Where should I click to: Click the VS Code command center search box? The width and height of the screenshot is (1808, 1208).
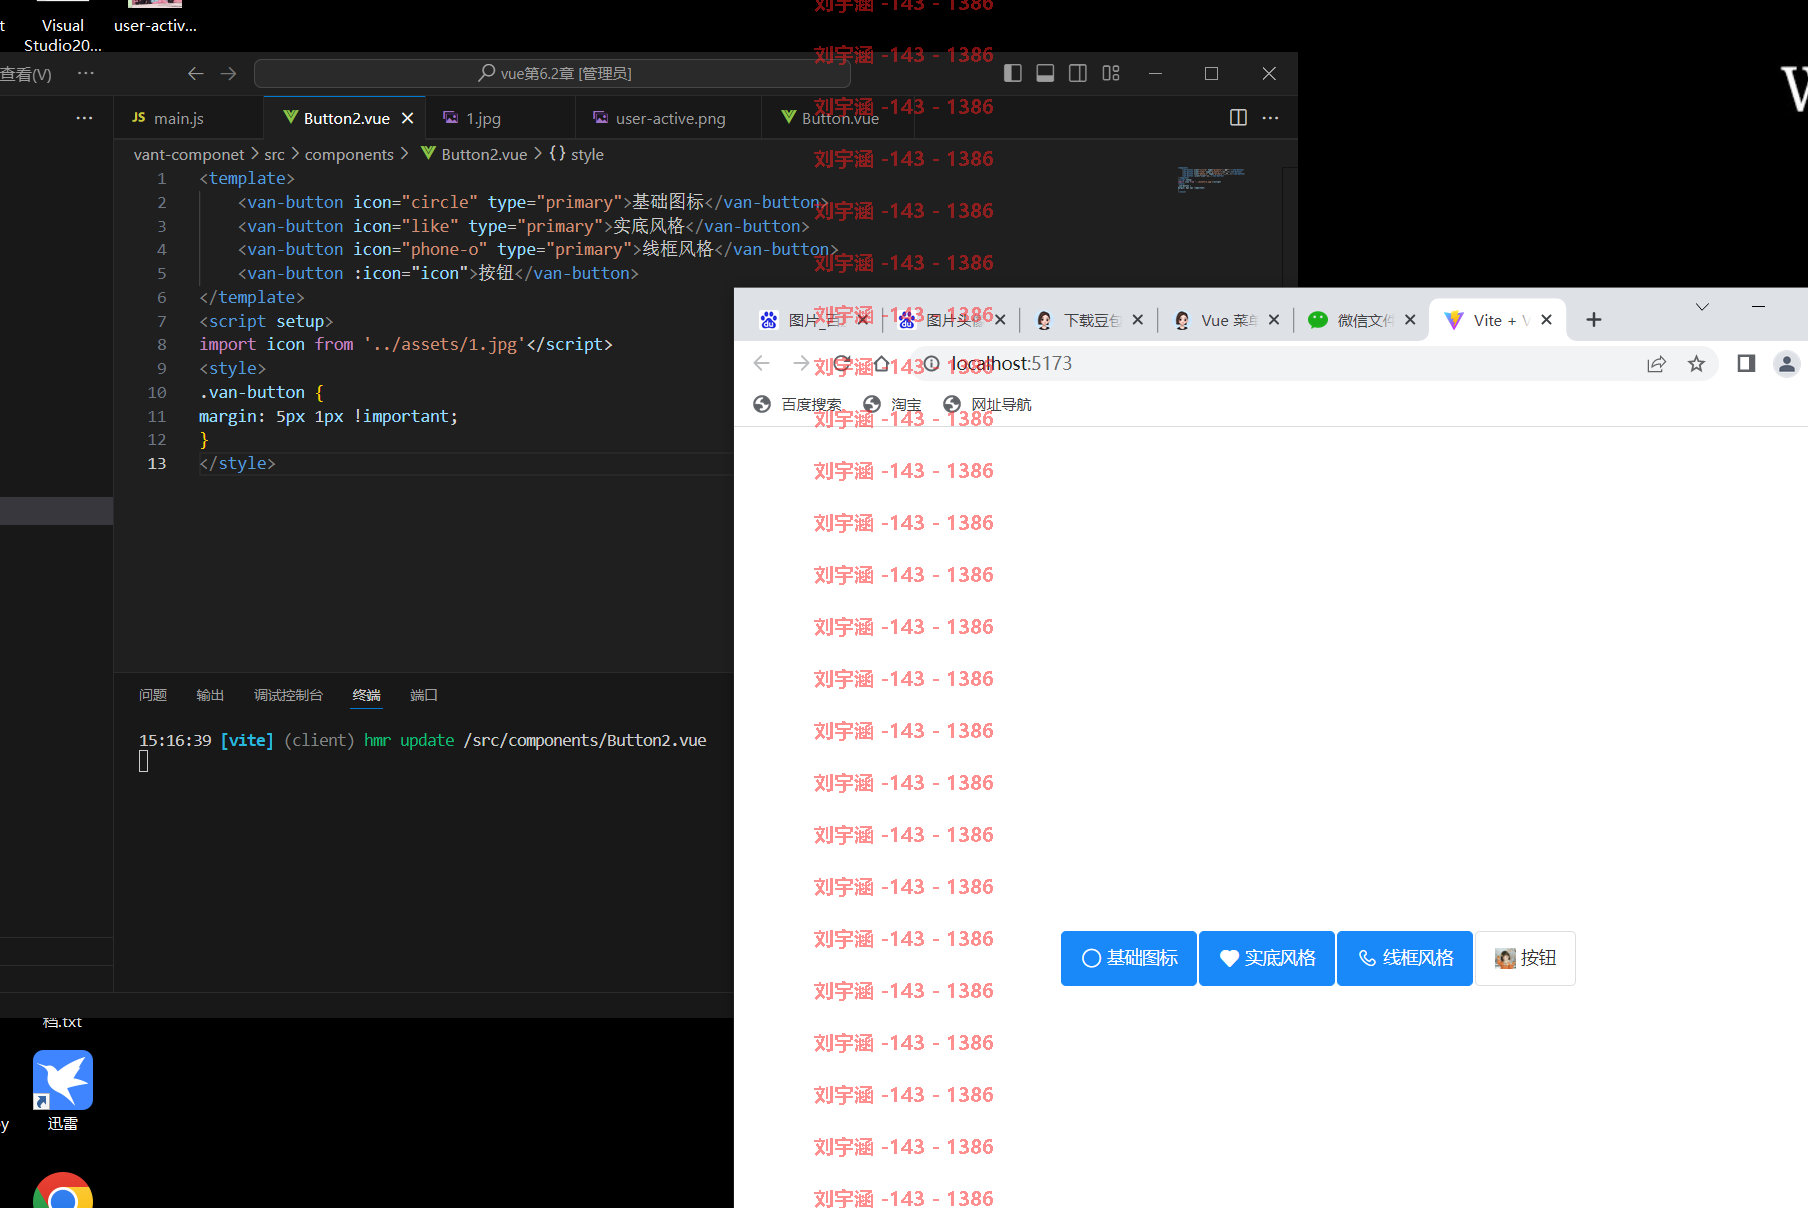click(x=552, y=73)
